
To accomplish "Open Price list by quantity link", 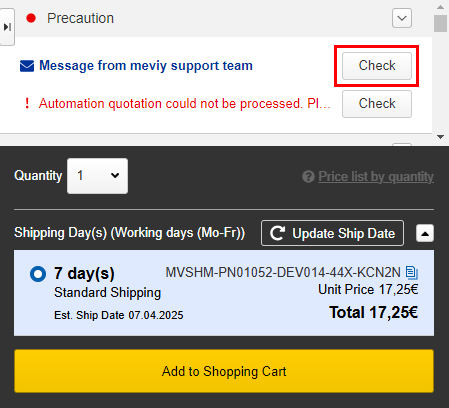I will click(376, 176).
